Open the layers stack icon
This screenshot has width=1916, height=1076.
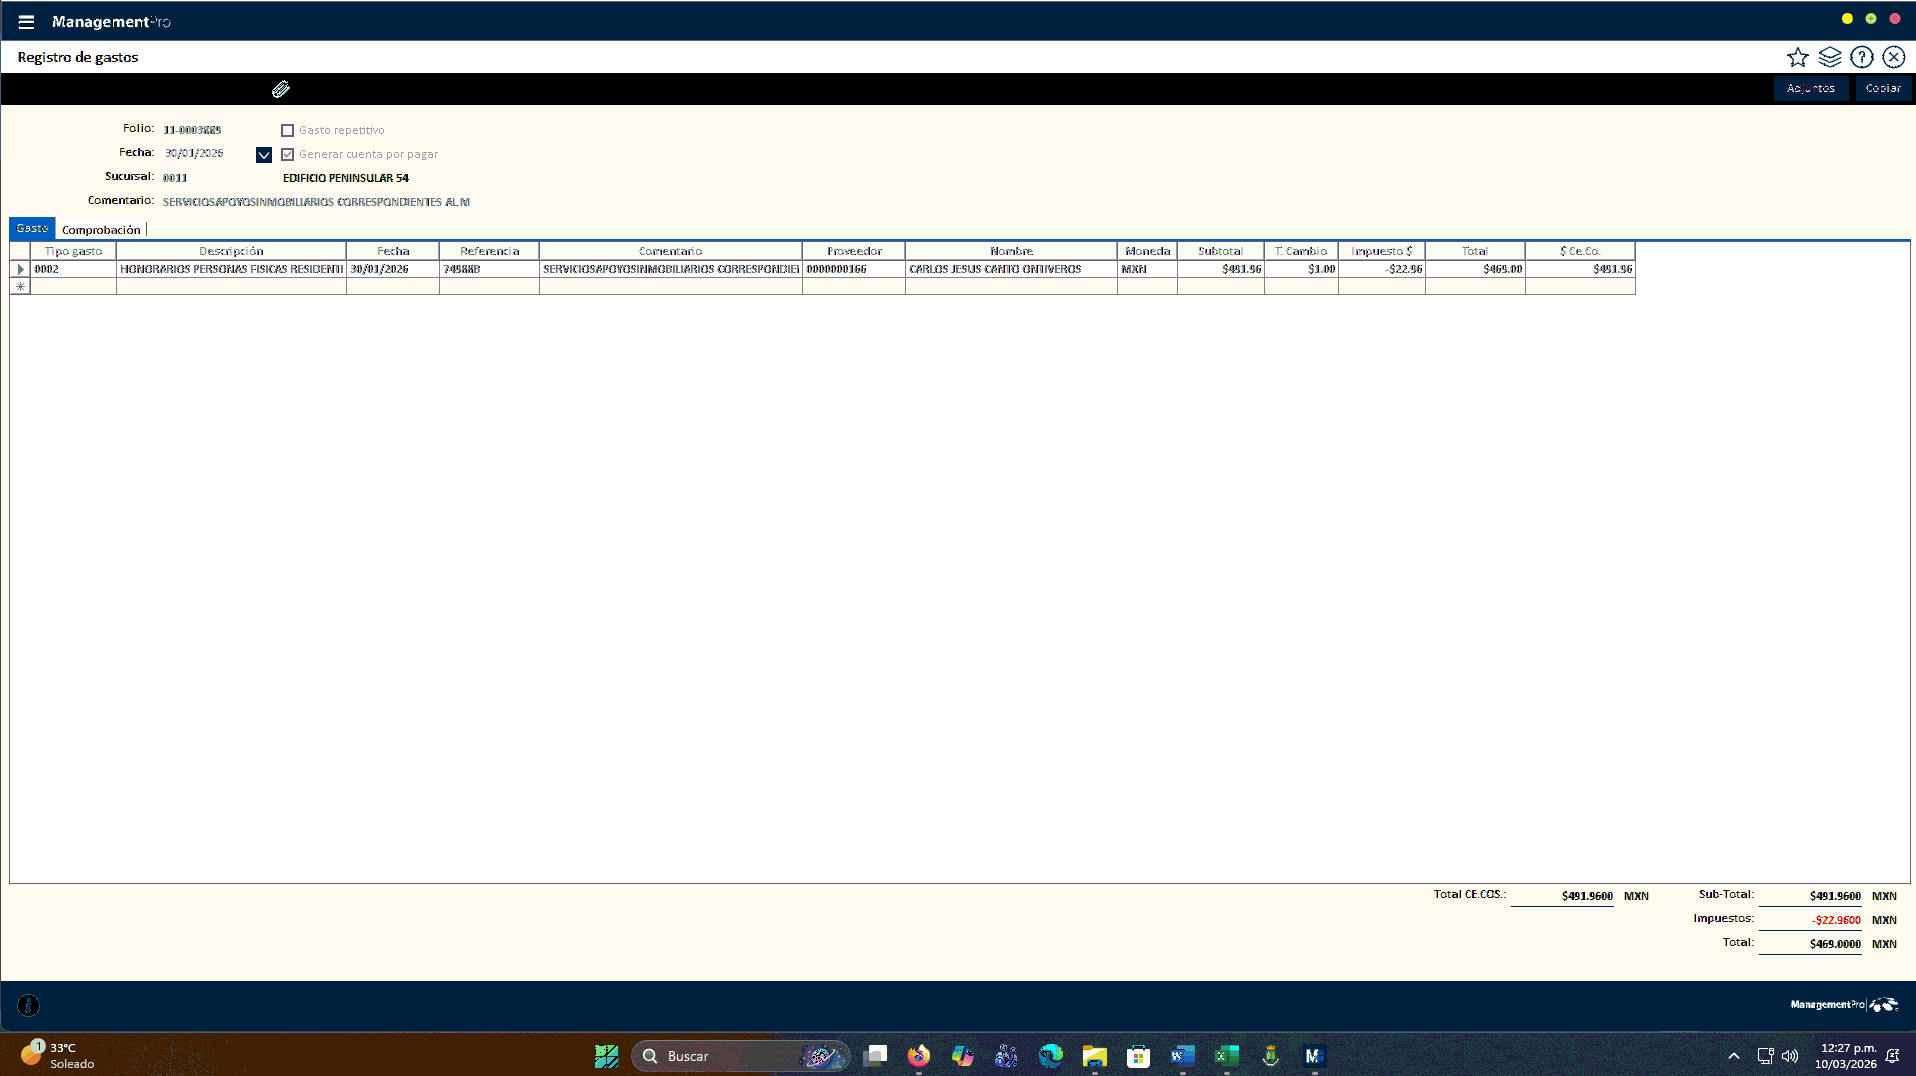[x=1829, y=57]
